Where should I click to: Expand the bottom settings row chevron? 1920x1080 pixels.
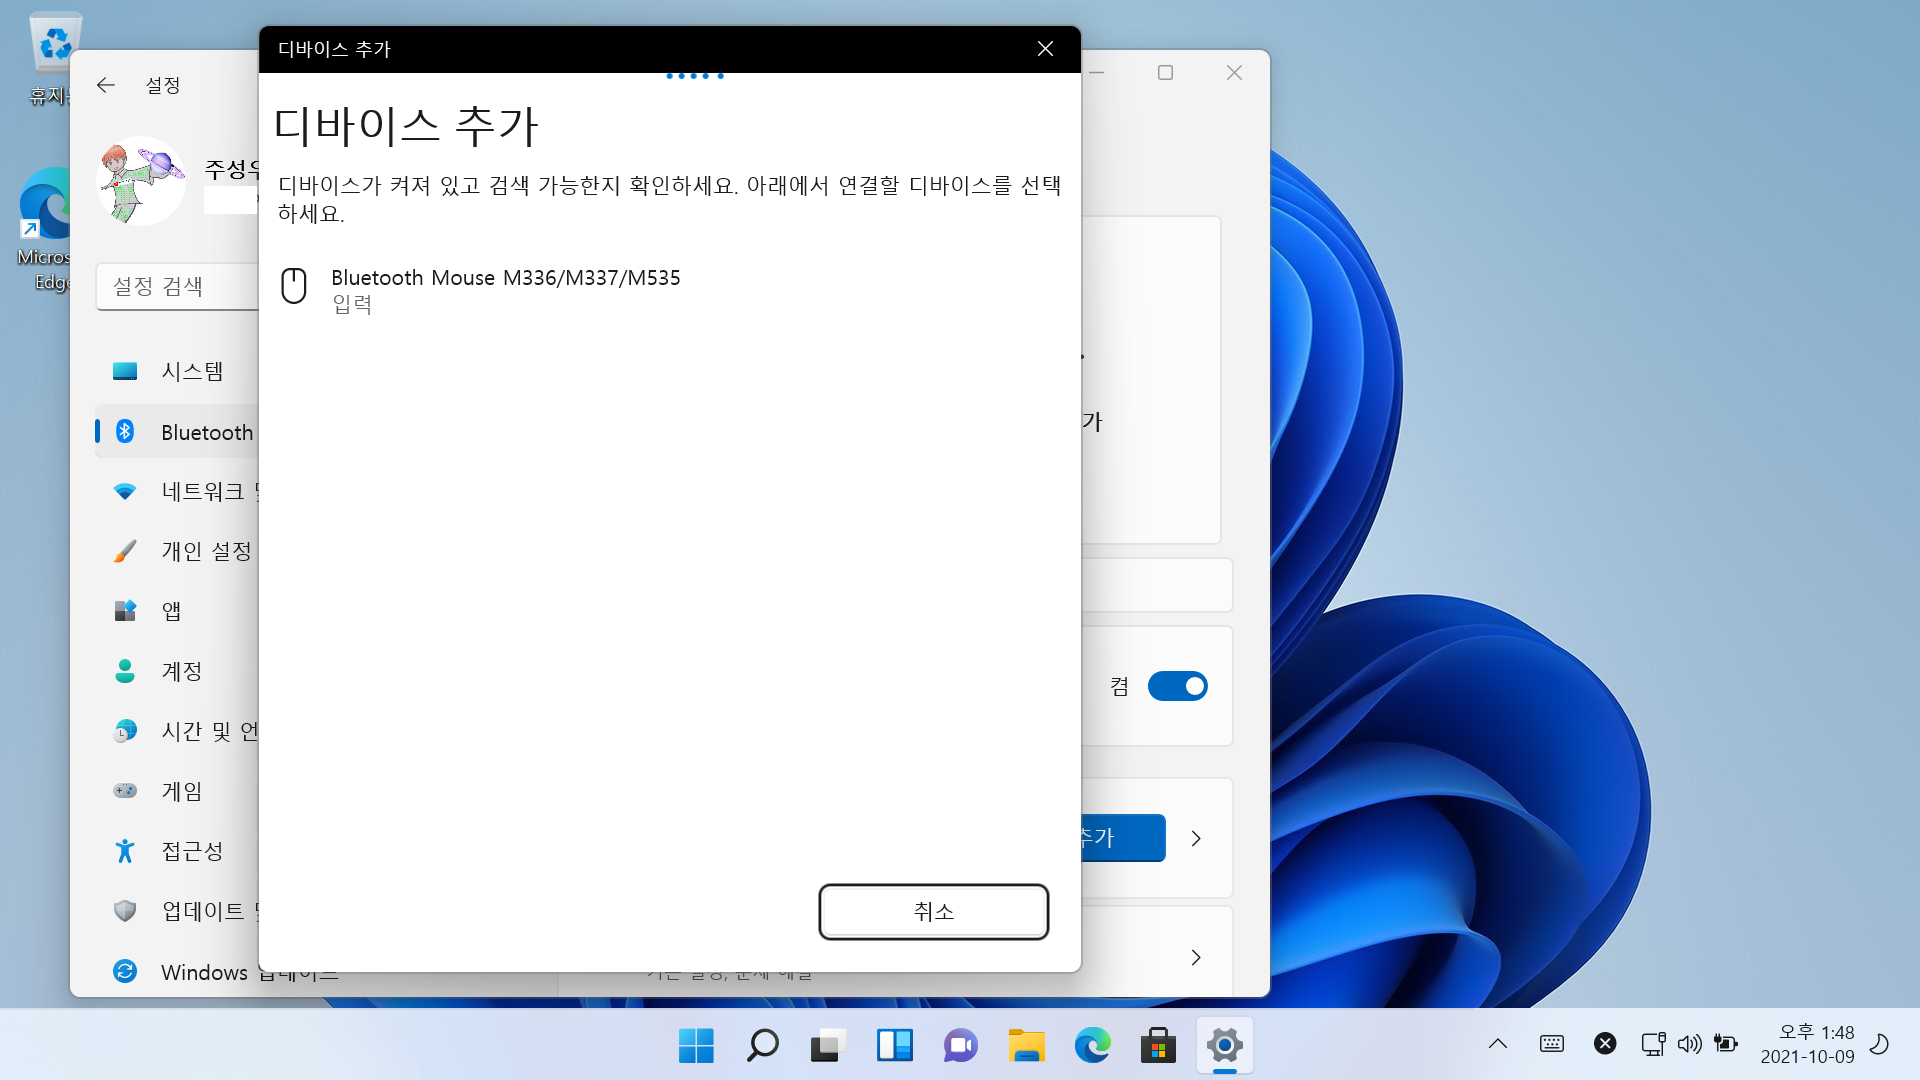[x=1196, y=957]
